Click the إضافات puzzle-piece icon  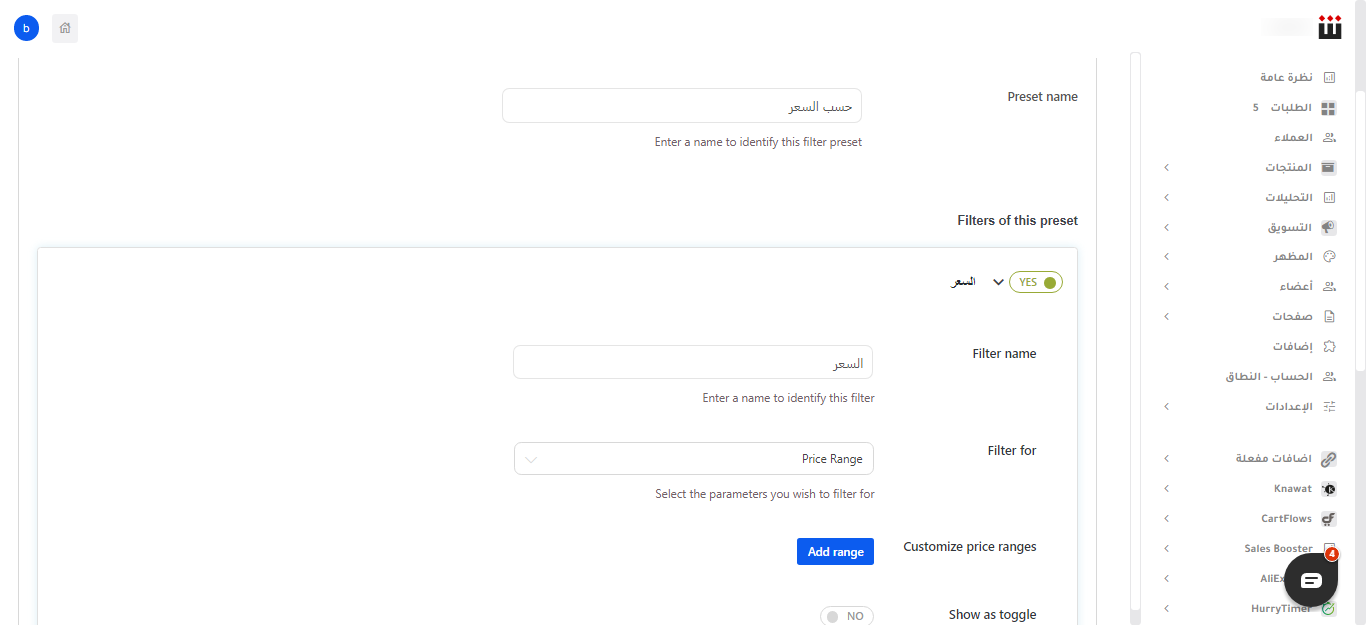click(x=1329, y=346)
